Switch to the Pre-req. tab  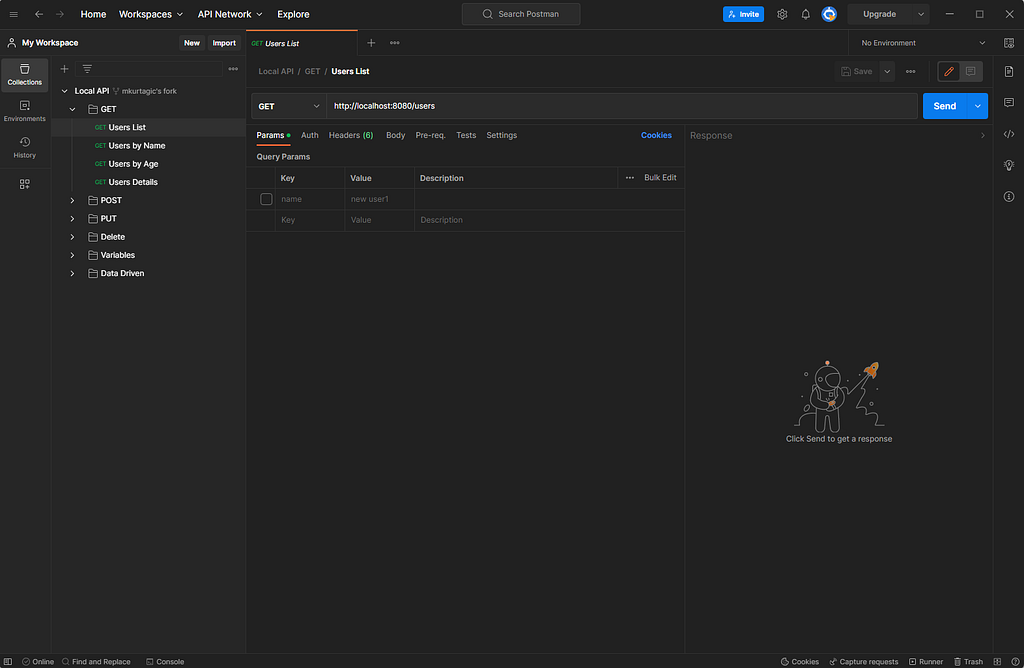coord(430,135)
